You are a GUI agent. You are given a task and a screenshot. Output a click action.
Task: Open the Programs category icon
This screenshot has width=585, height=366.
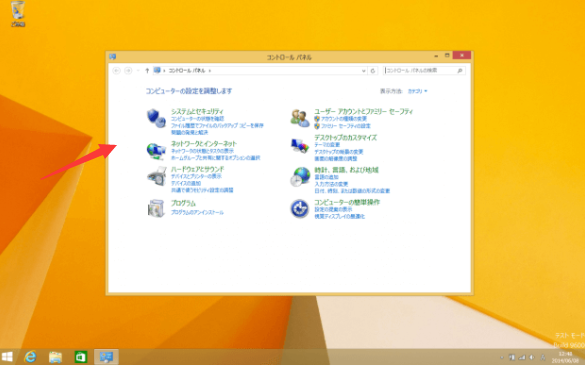(156, 208)
